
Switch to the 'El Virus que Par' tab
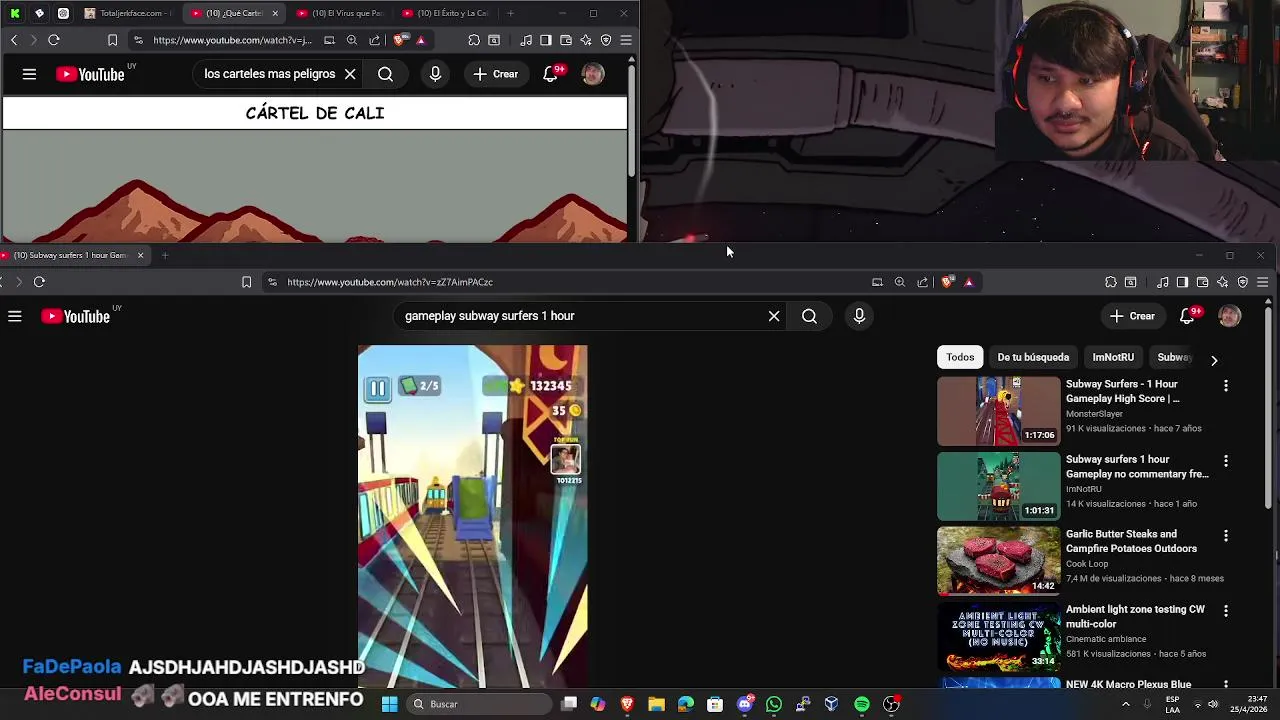(340, 13)
